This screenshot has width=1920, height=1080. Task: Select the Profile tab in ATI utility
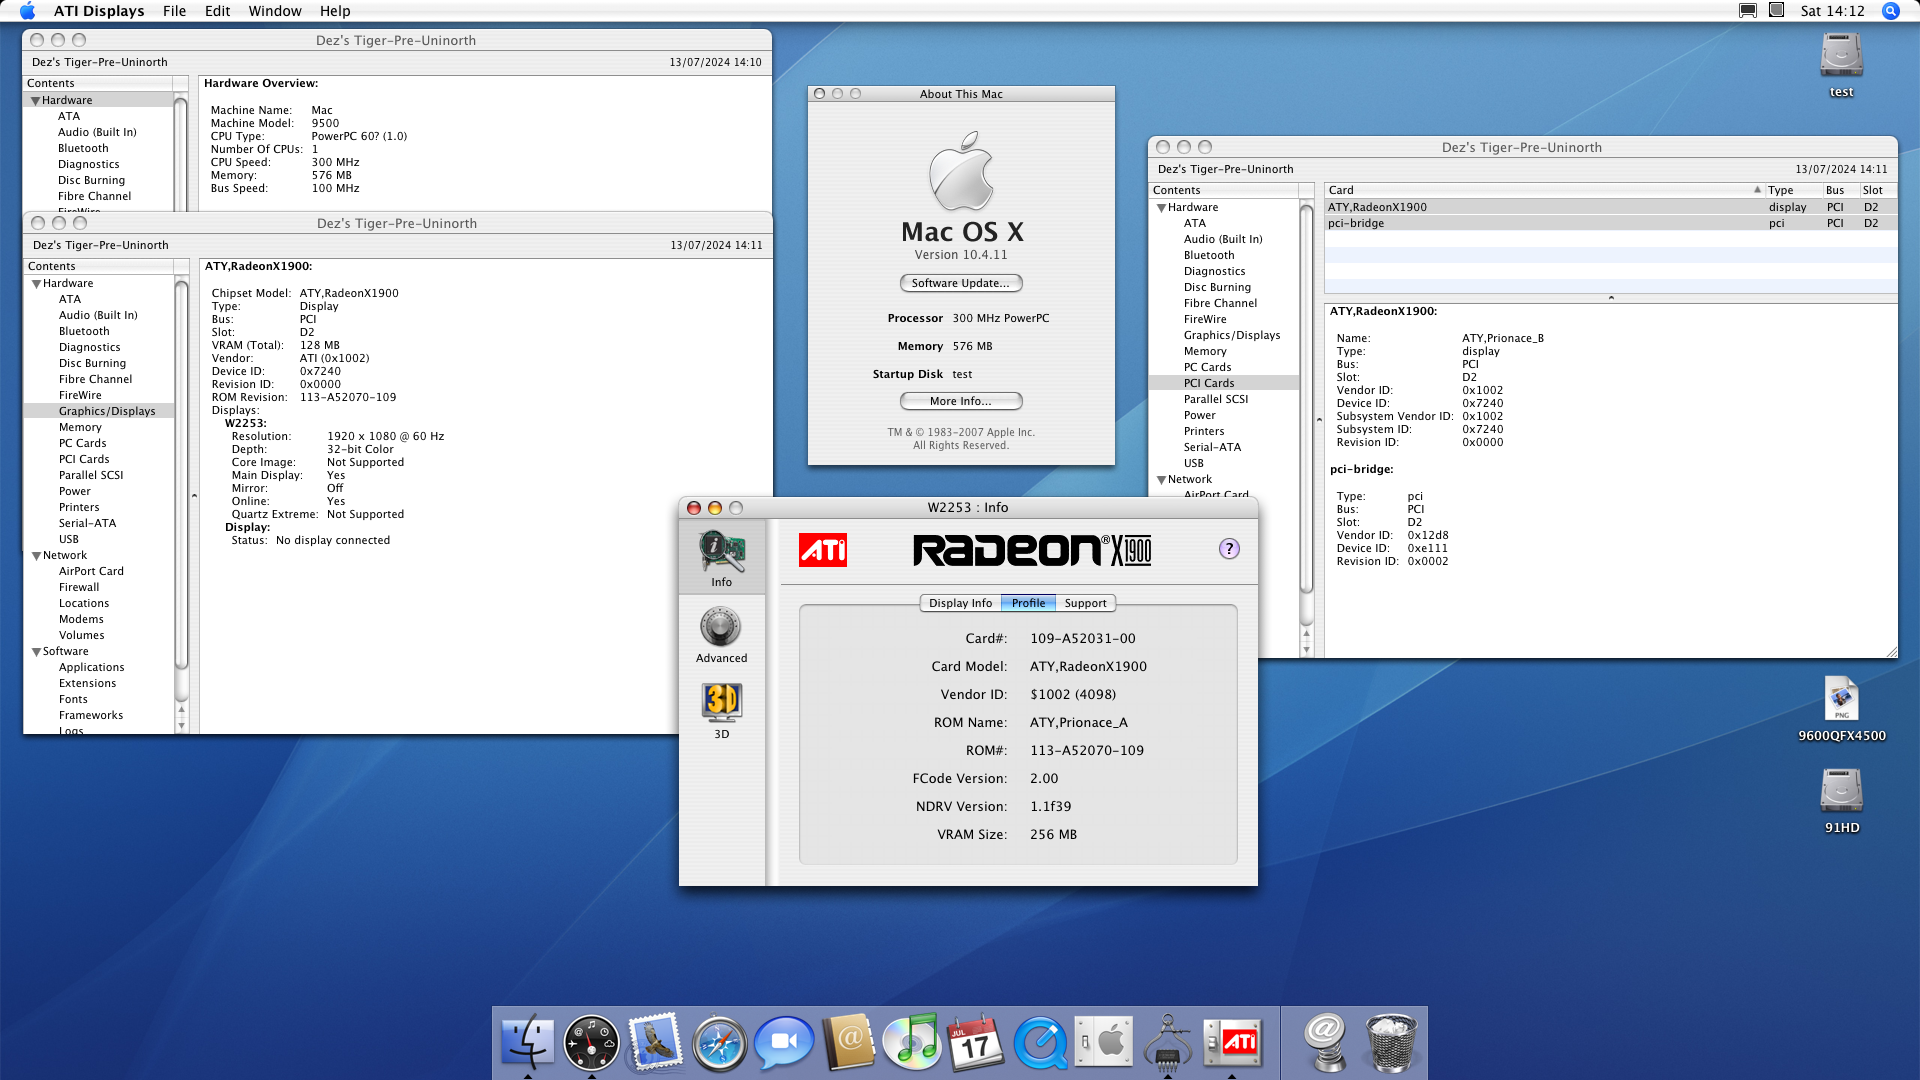click(x=1029, y=603)
